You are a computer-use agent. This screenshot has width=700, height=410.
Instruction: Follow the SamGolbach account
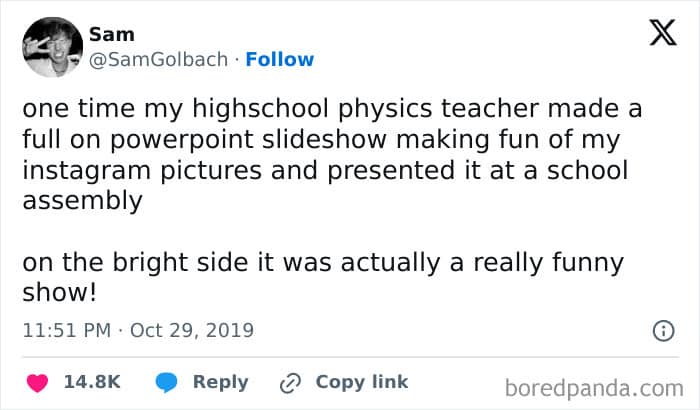tap(280, 59)
